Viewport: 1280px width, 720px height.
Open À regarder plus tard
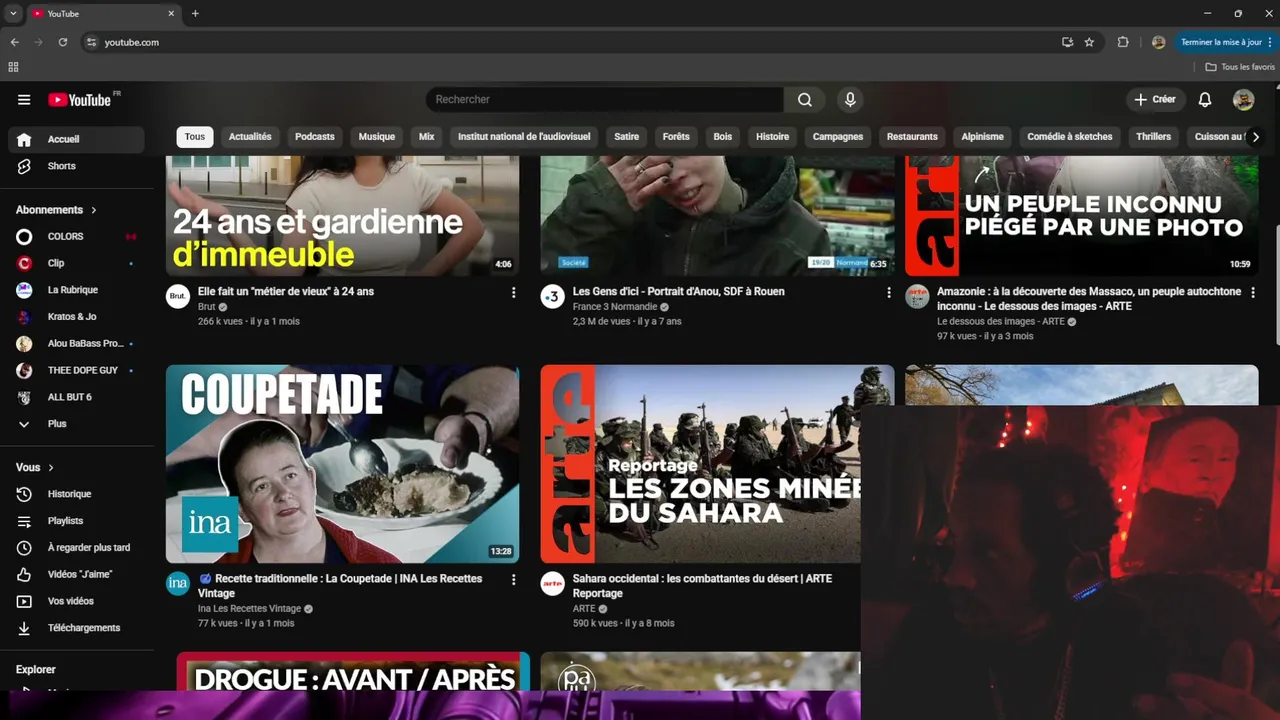click(x=76, y=548)
